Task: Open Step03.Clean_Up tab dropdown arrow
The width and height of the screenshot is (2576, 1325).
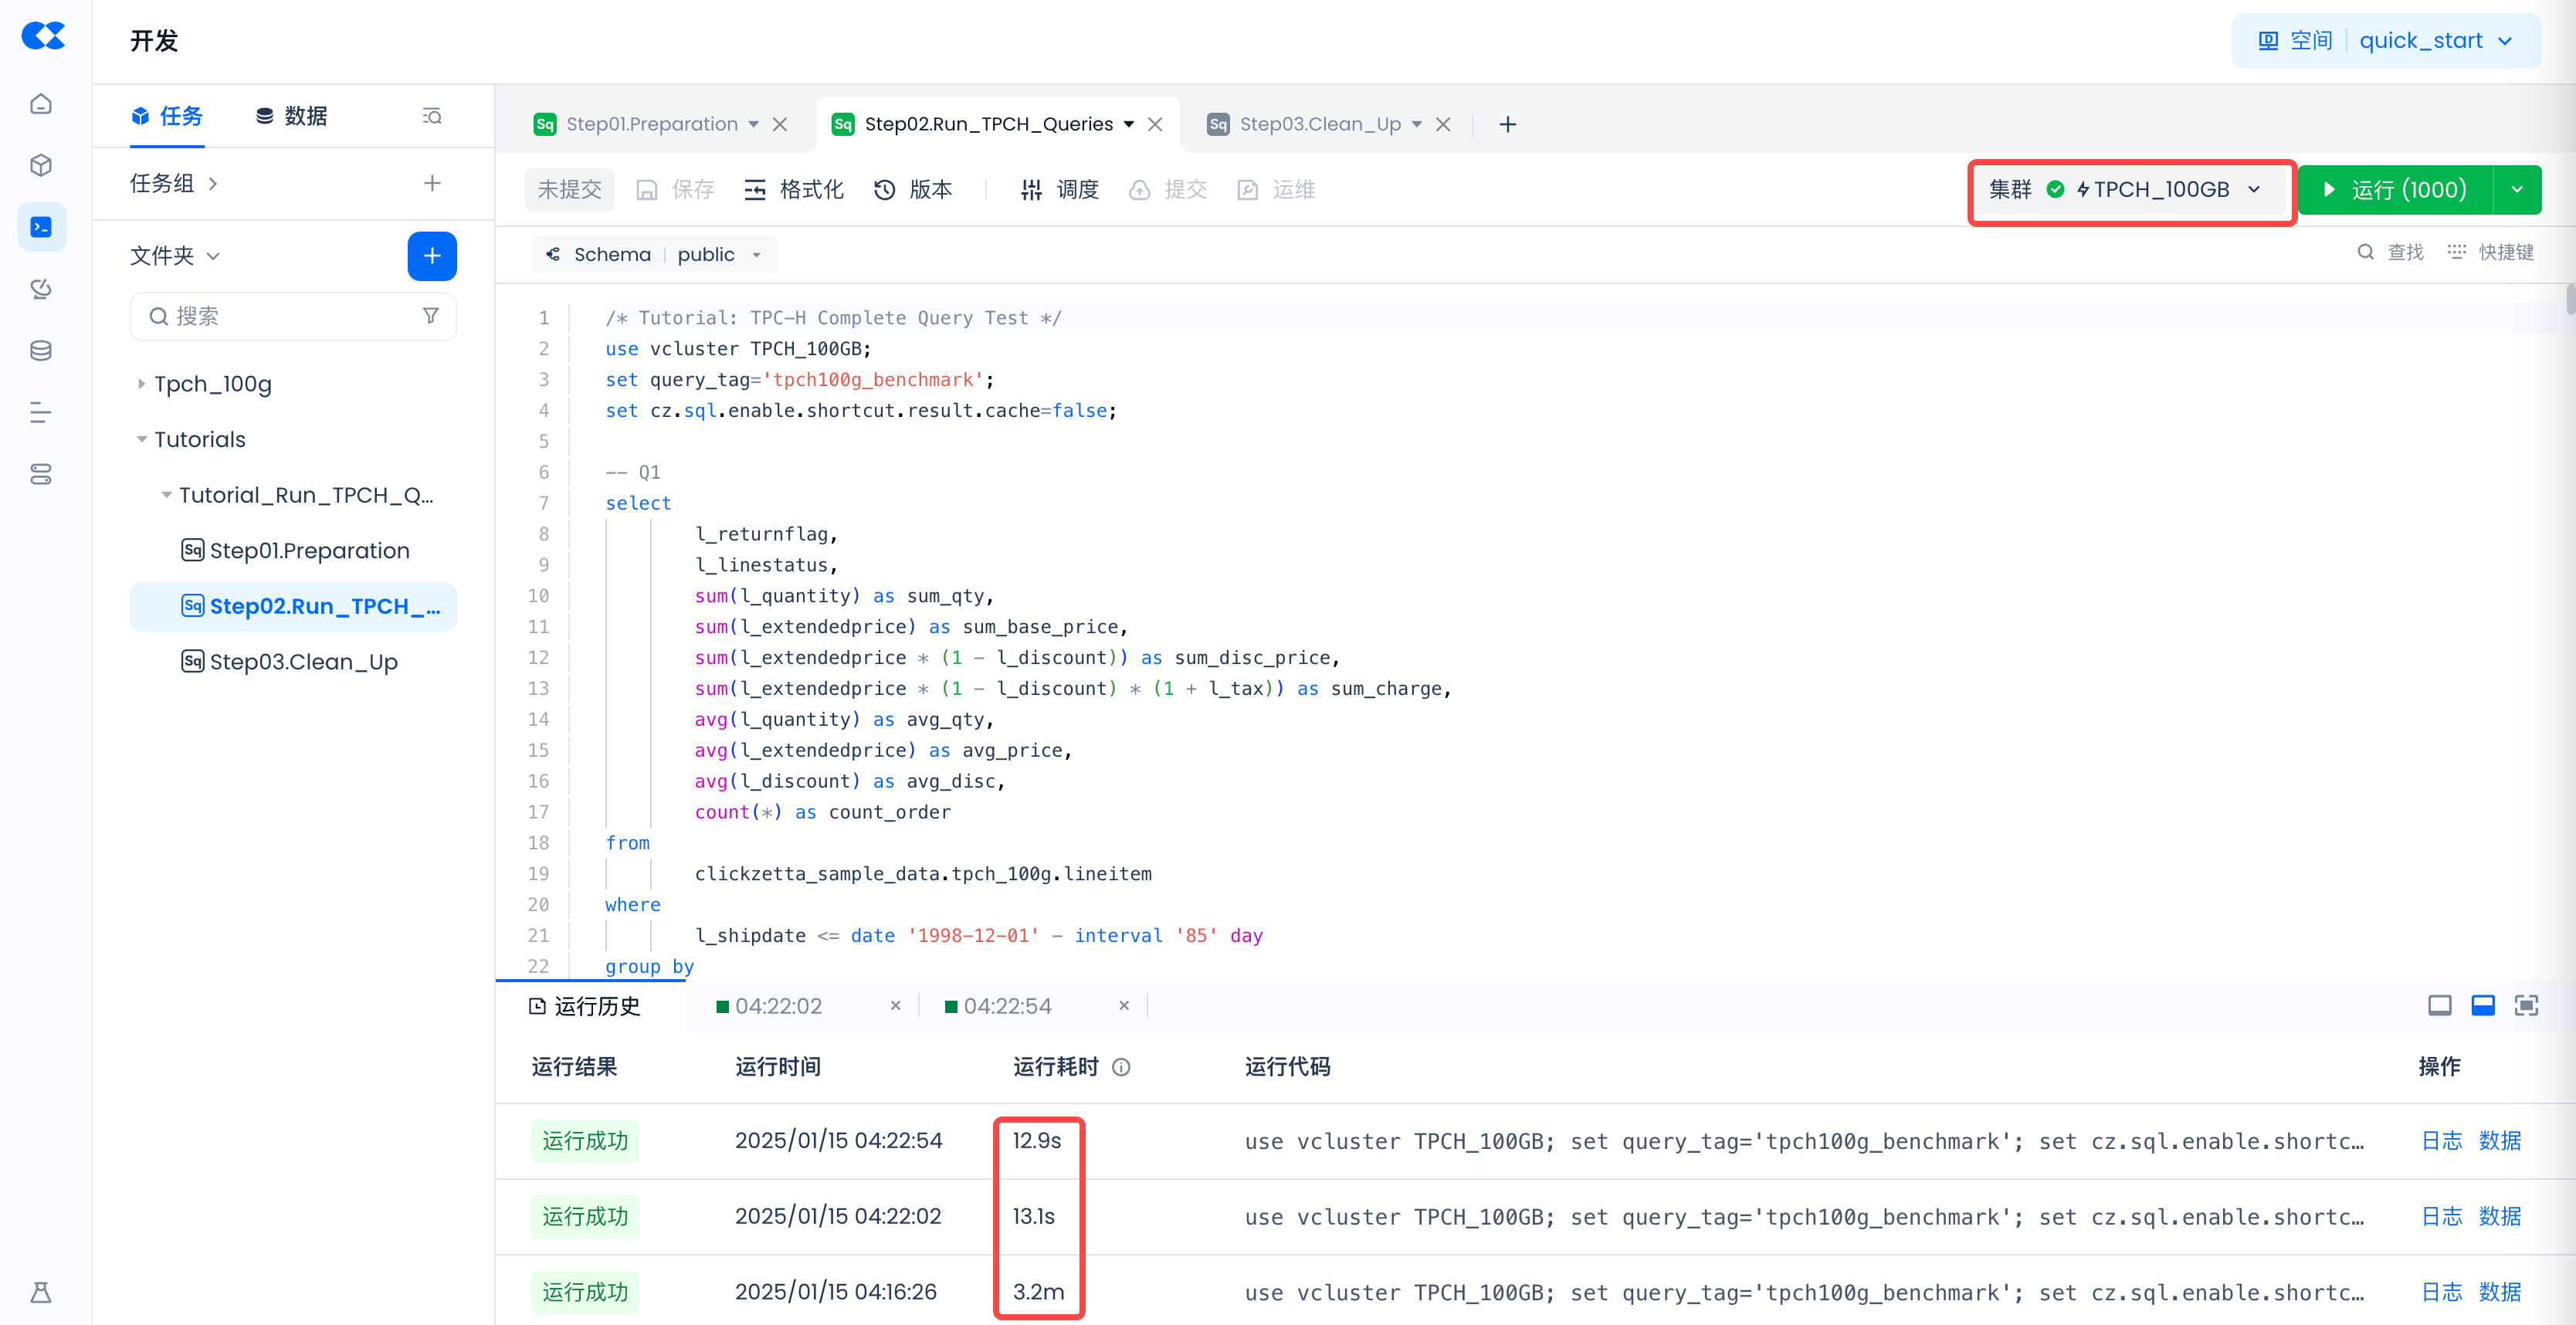Action: [x=1417, y=124]
